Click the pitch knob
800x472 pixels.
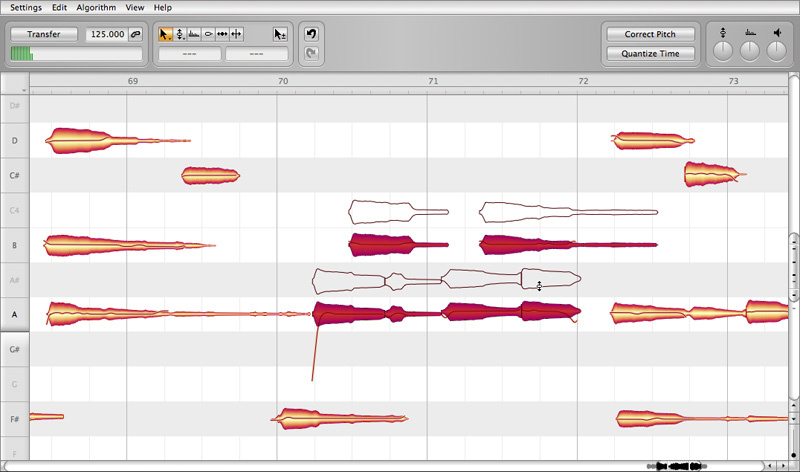[x=723, y=52]
